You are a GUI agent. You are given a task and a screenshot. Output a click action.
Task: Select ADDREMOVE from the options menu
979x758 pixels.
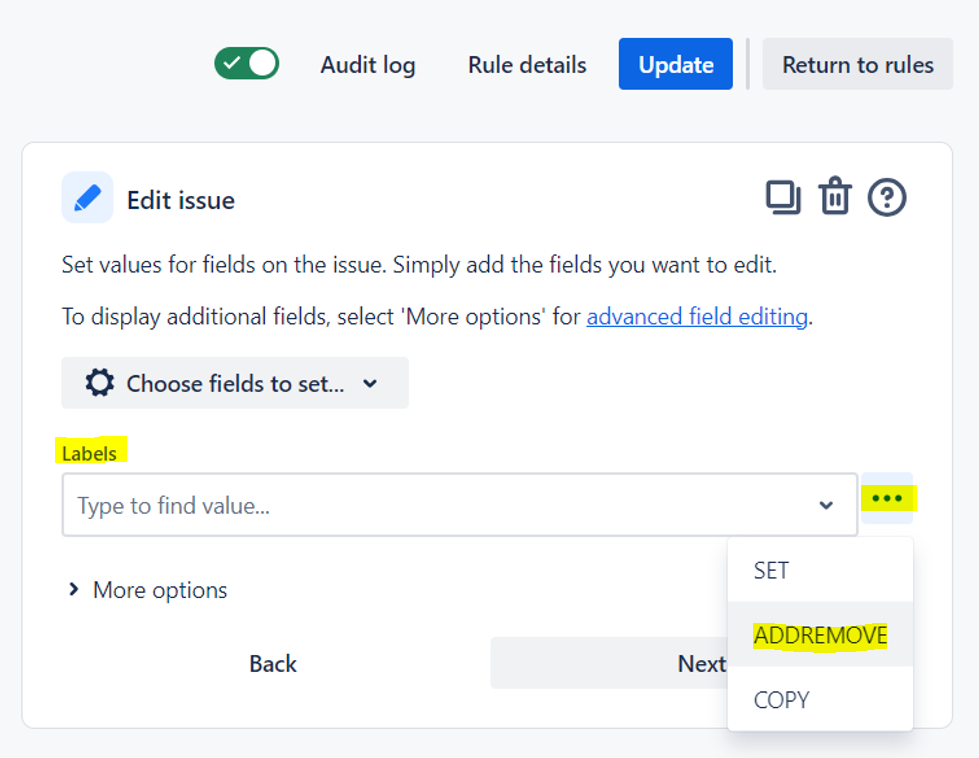pos(820,634)
